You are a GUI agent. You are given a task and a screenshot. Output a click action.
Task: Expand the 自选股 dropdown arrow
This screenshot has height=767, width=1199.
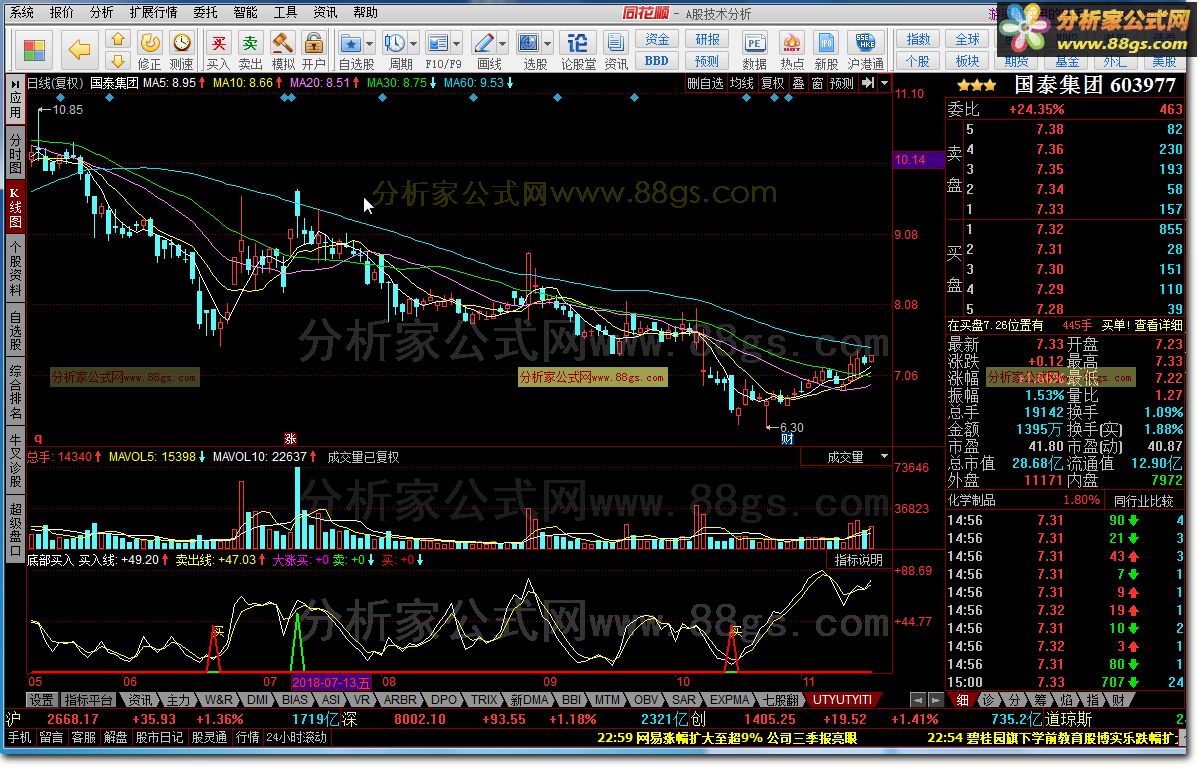pyautogui.click(x=370, y=44)
